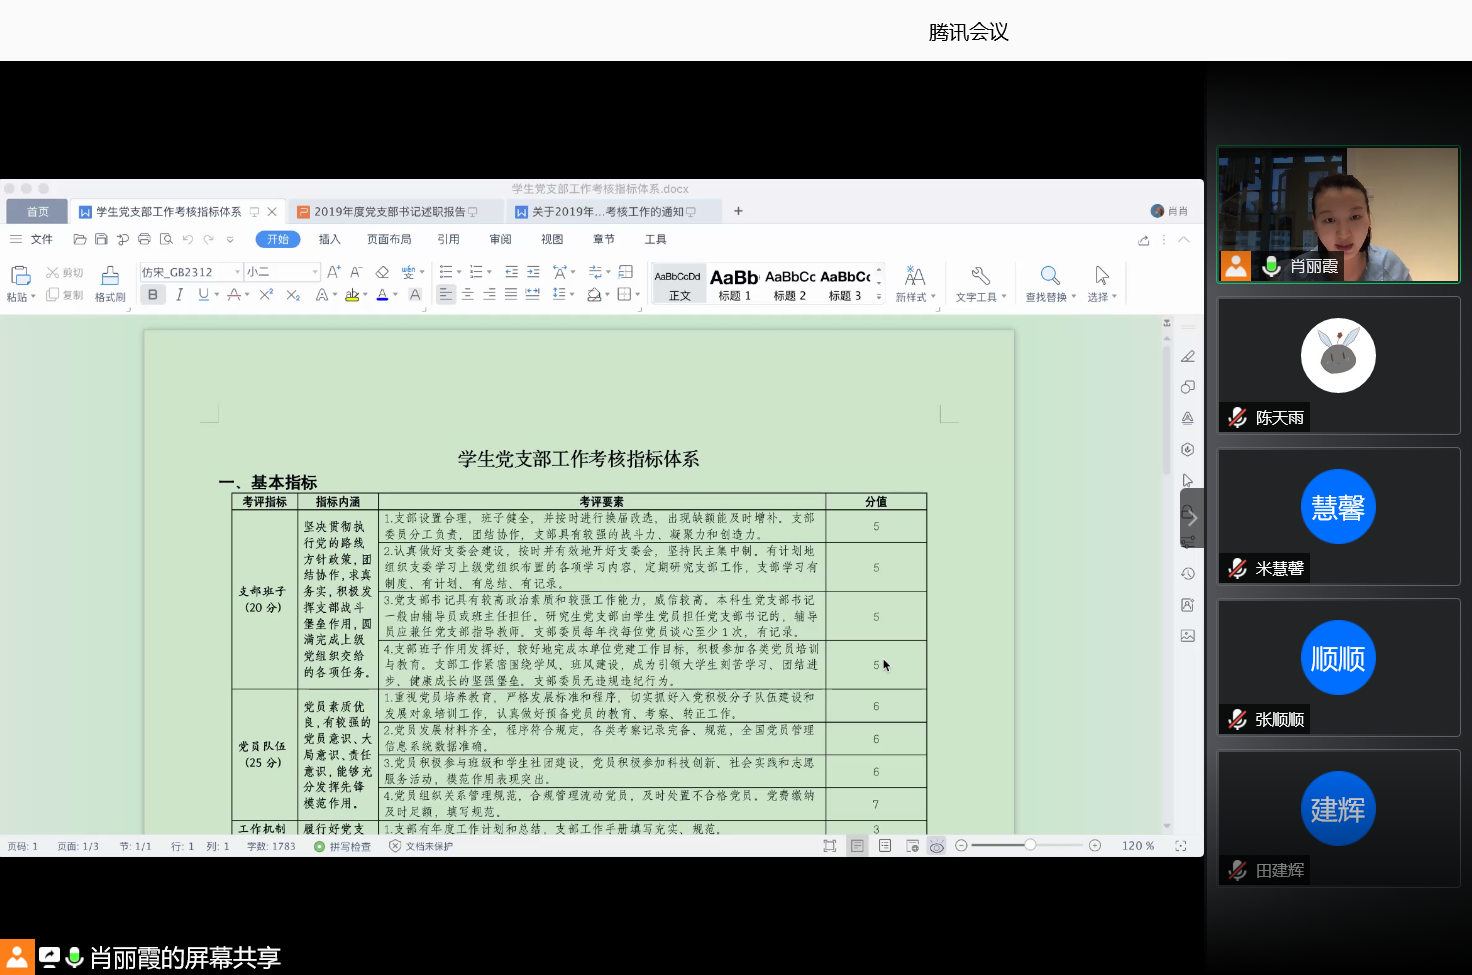Click the zoom slider in status bar
Image resolution: width=1472 pixels, height=975 pixels.
click(1029, 846)
